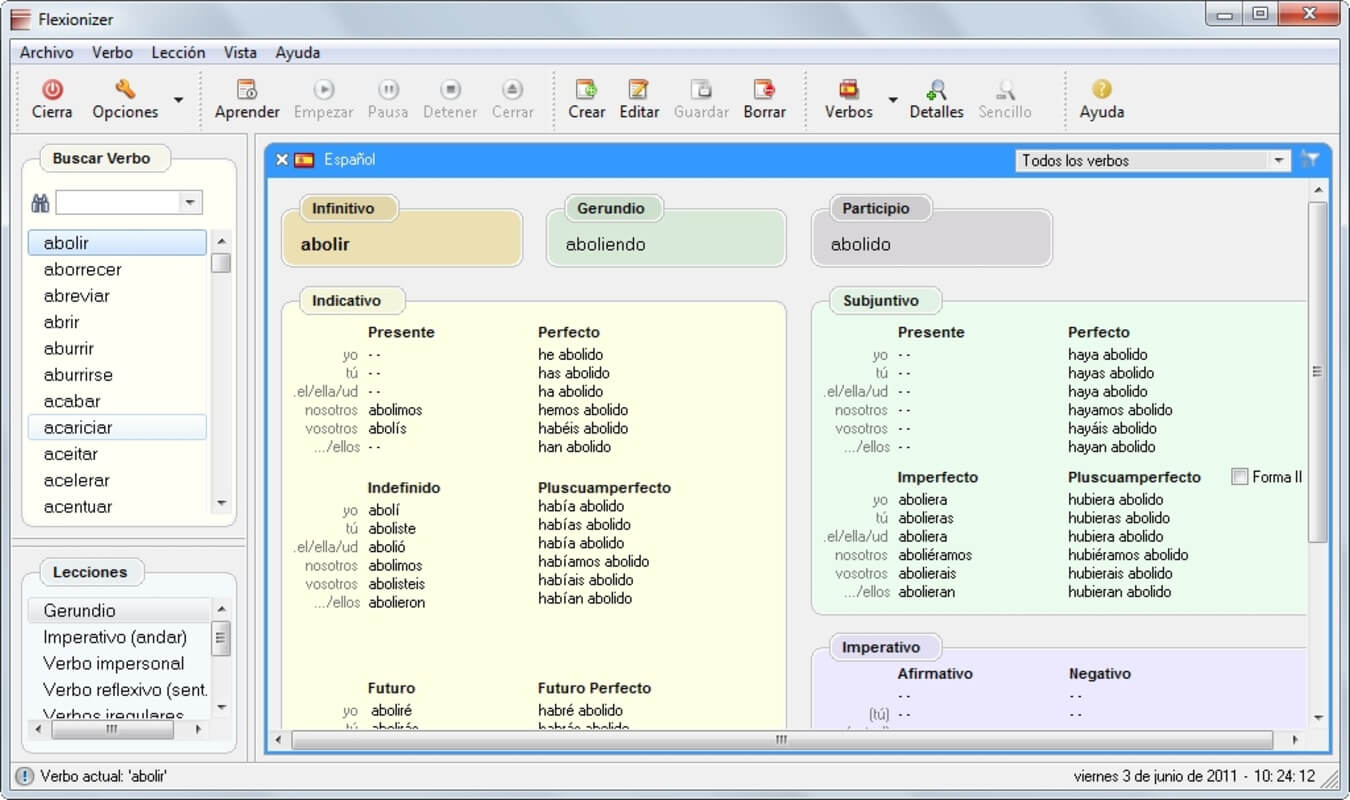Open the Buscar Verbo search dropdown

click(x=190, y=203)
